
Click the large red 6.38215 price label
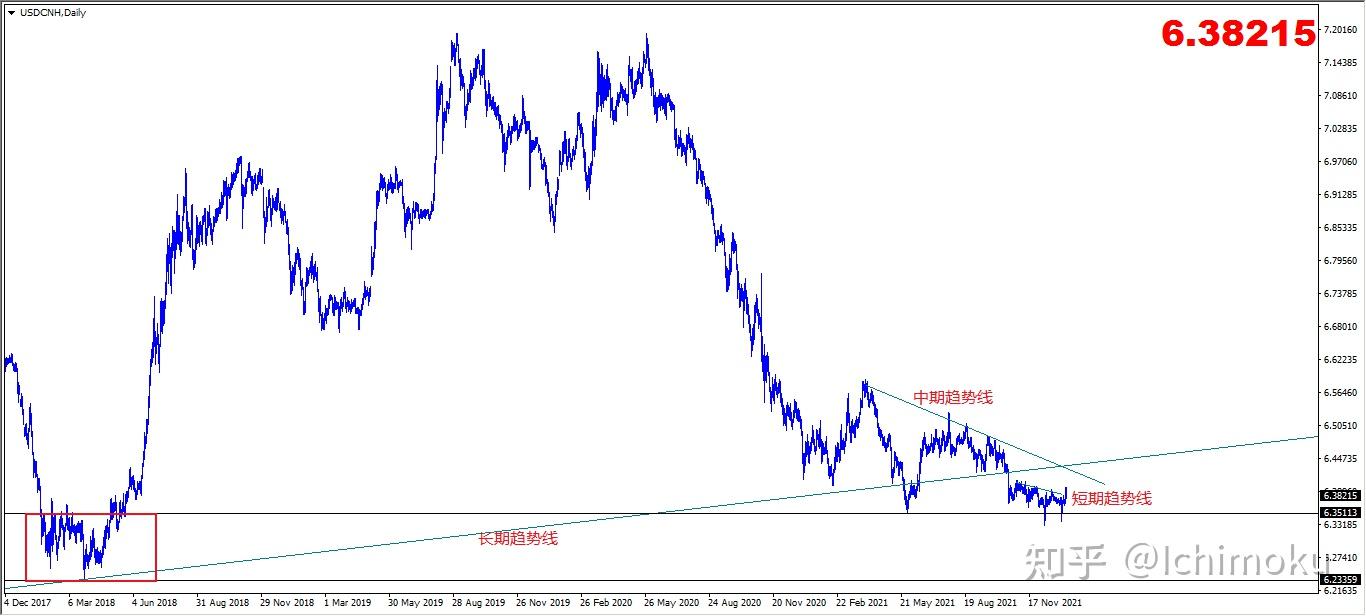pos(1238,33)
